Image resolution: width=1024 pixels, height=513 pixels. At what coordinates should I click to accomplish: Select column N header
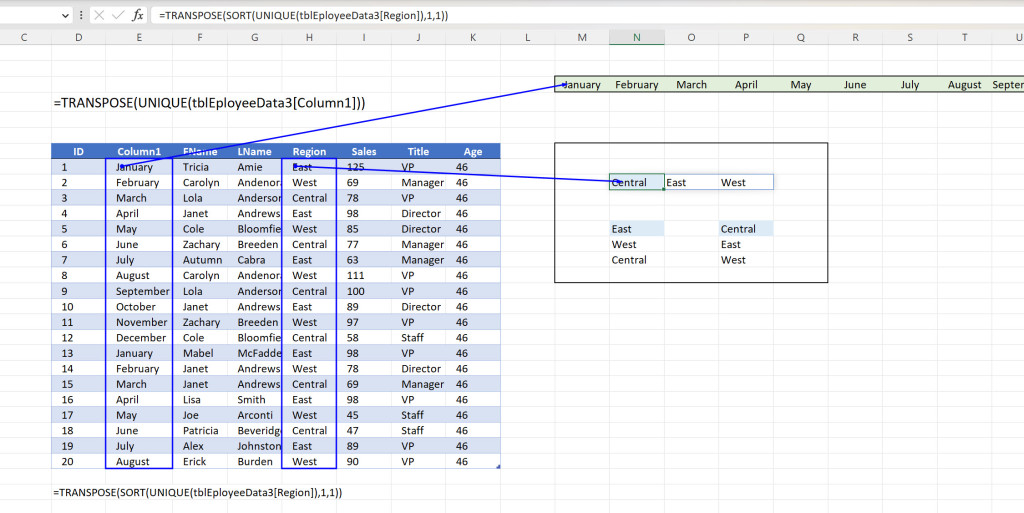tap(637, 38)
